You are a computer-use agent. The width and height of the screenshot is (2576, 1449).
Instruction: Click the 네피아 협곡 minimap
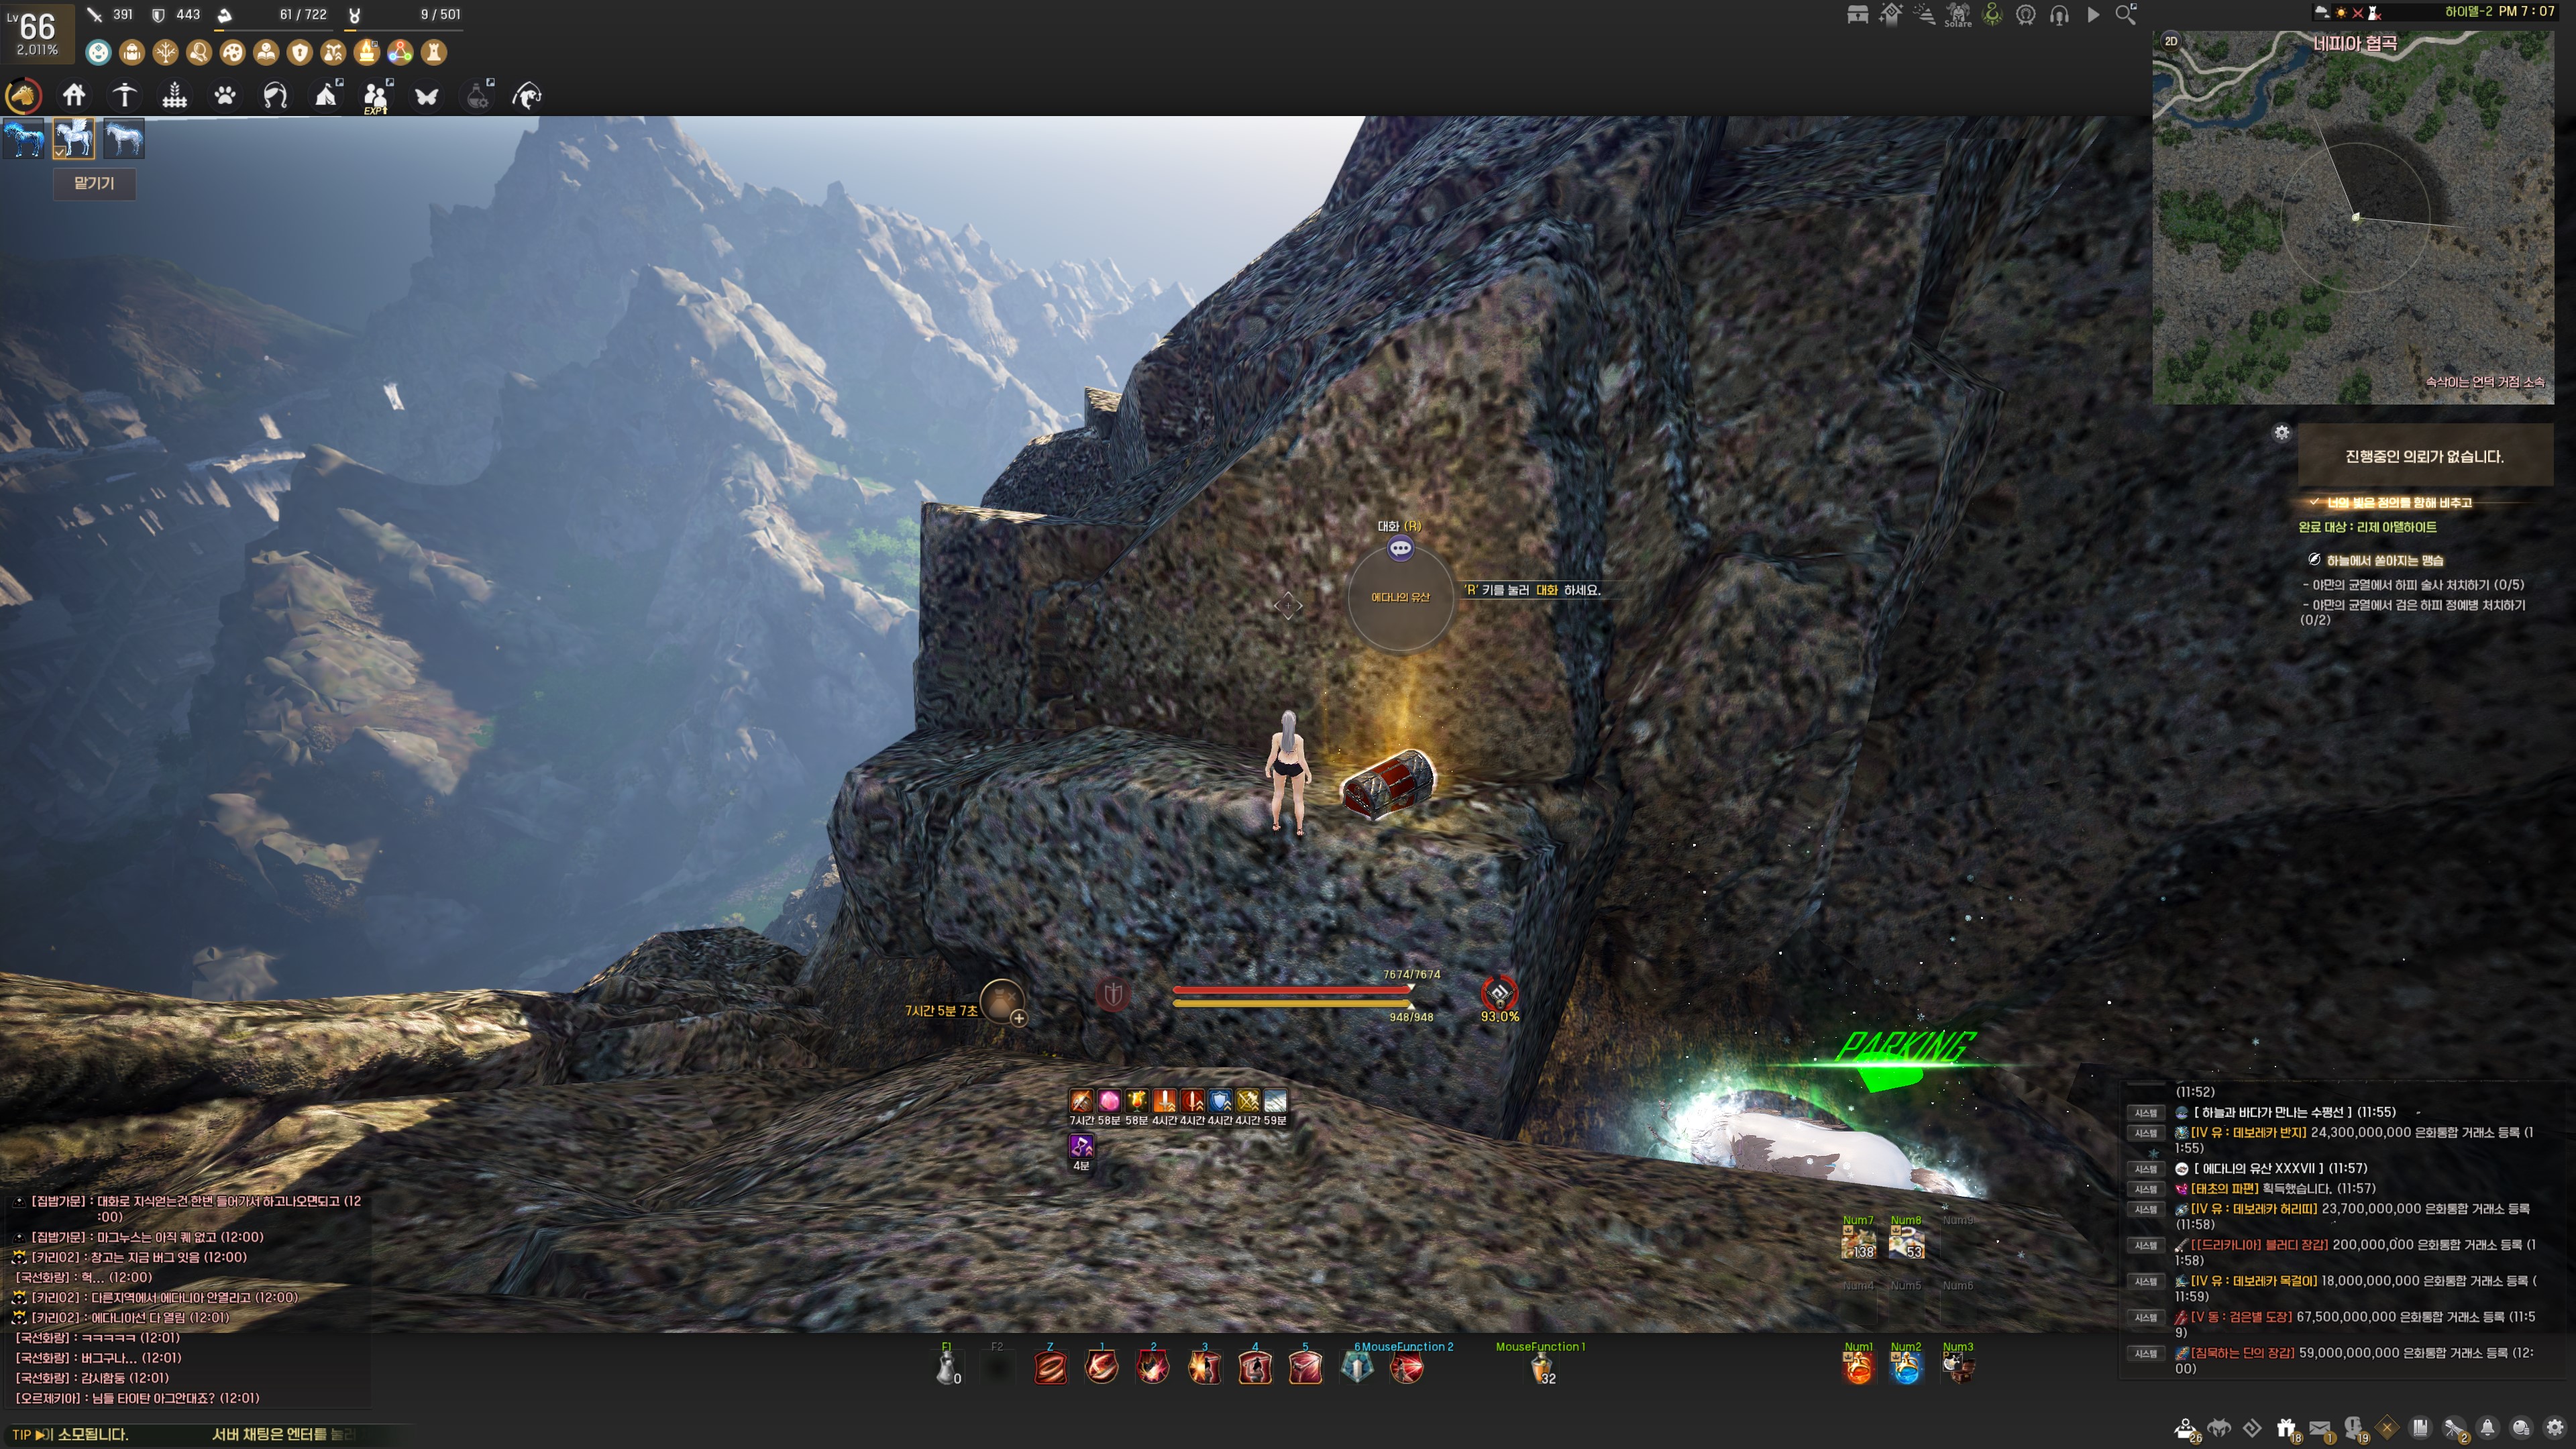pyautogui.click(x=2353, y=217)
